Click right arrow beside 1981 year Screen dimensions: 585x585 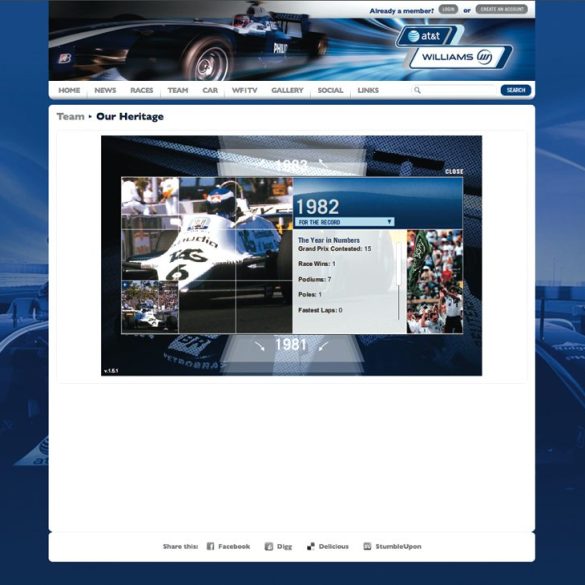coord(324,345)
